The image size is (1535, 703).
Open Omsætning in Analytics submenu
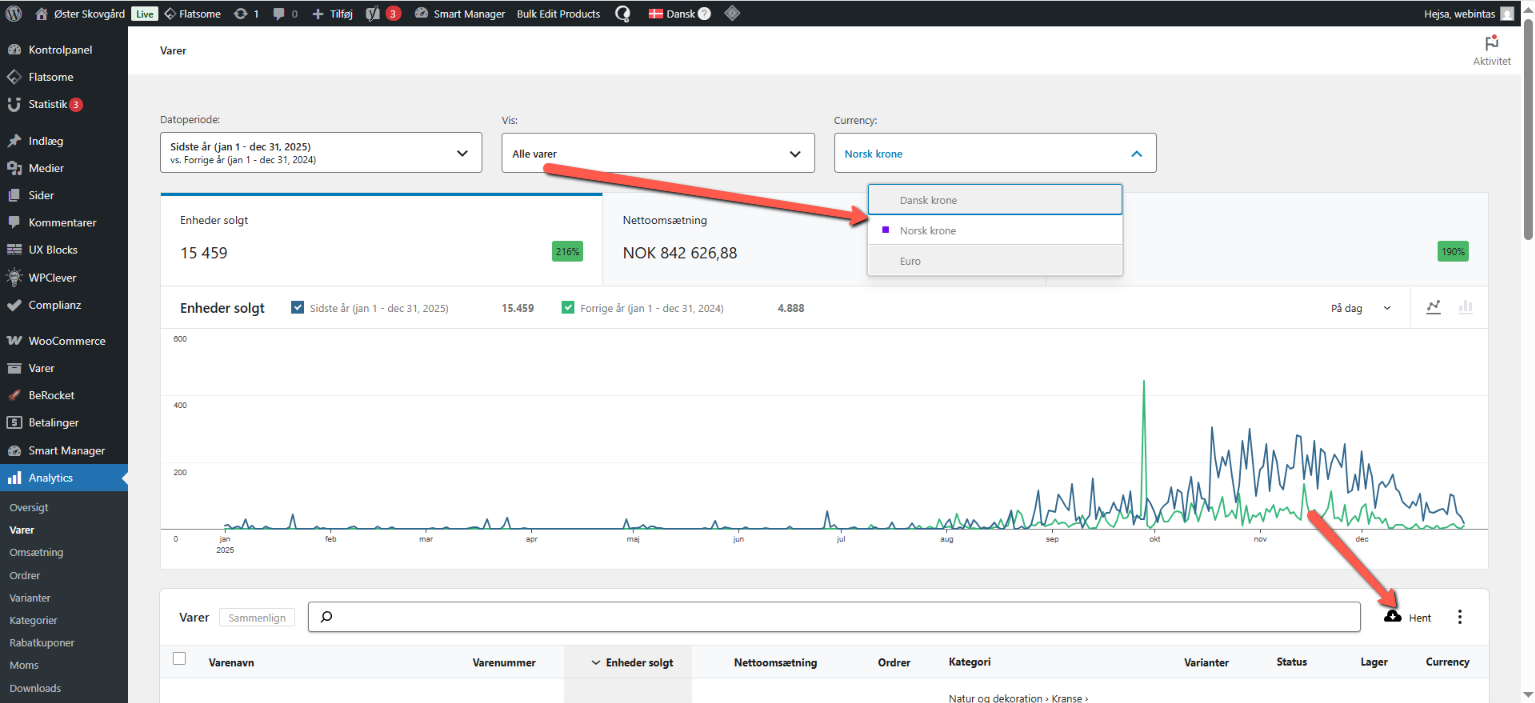pos(36,552)
